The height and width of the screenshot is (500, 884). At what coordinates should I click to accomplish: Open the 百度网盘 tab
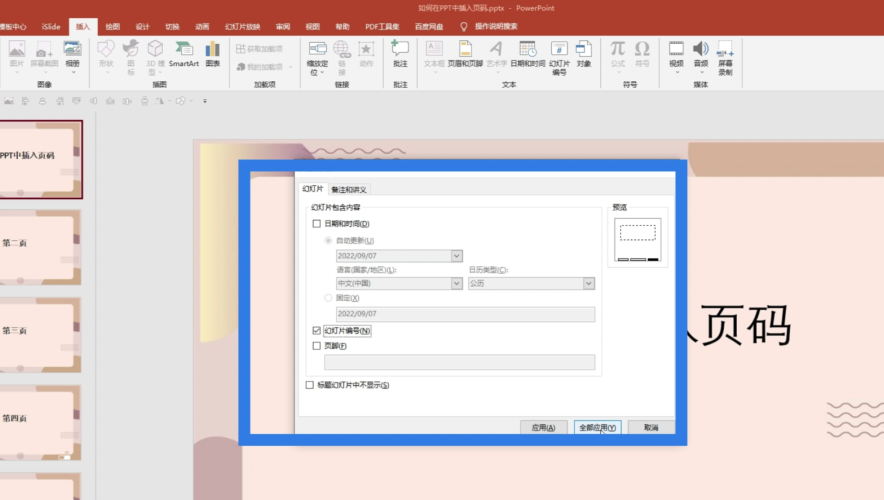pos(428,26)
